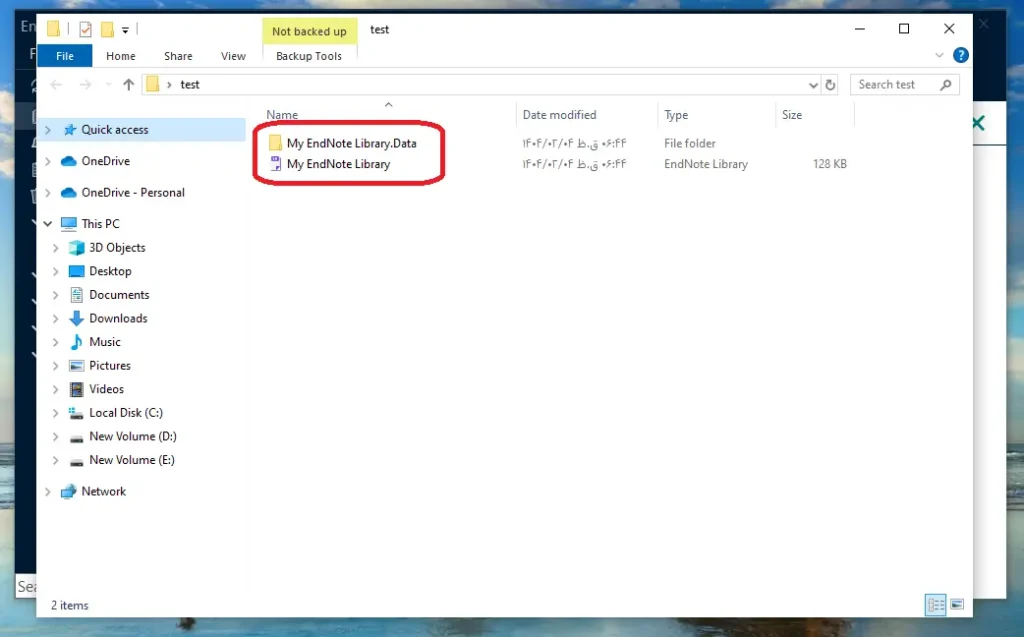
Task: Click the Videos film icon
Action: point(76,389)
